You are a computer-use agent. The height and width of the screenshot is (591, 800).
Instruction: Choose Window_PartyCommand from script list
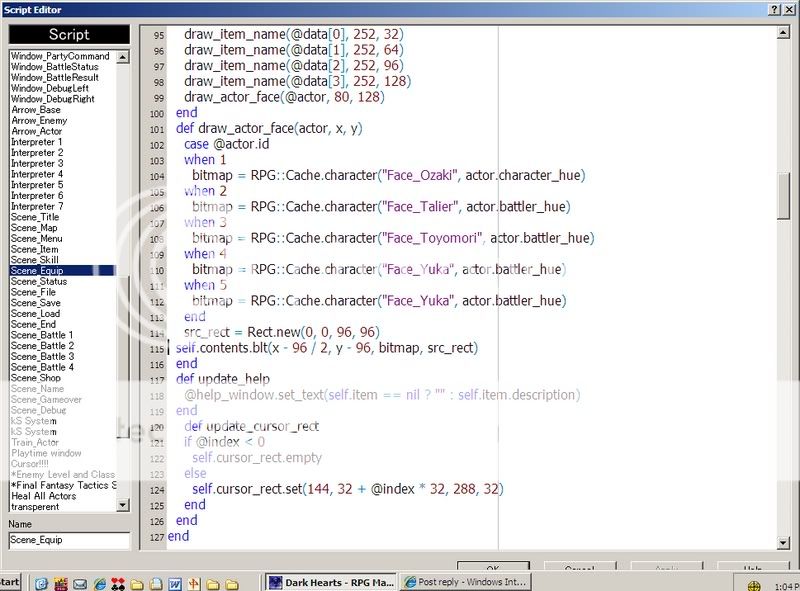60,56
